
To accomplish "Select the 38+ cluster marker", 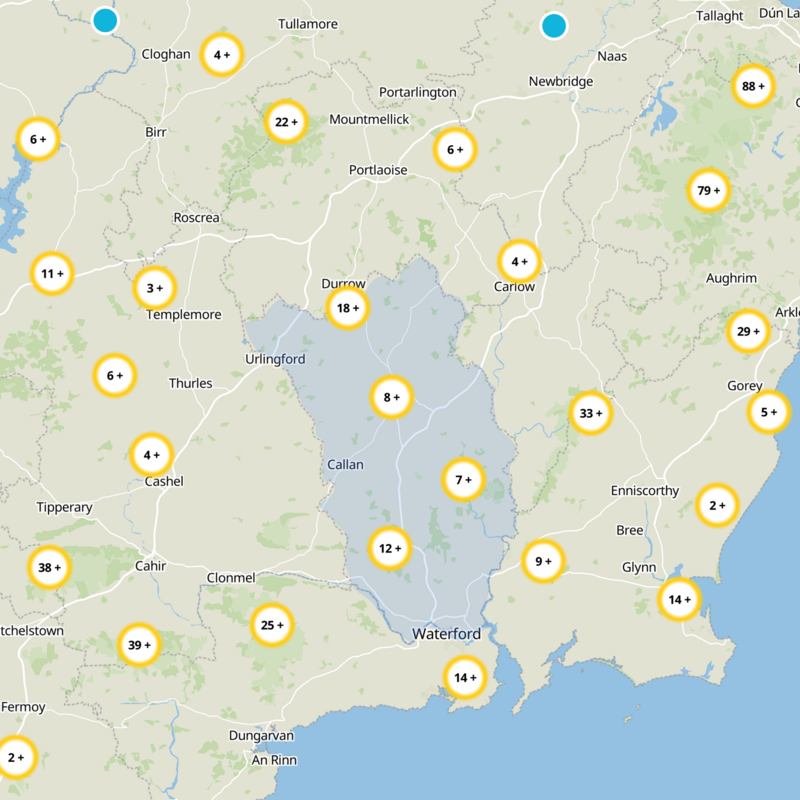I will pyautogui.click(x=49, y=567).
